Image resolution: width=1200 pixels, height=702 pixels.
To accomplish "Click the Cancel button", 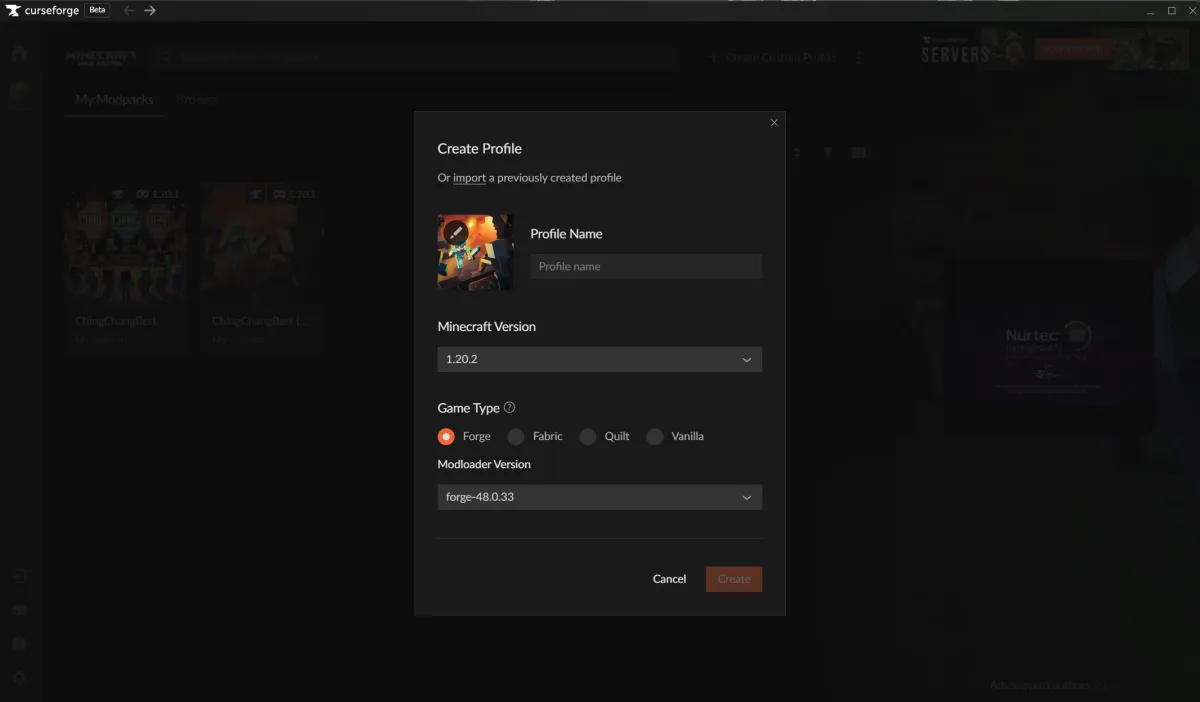I will 669,579.
